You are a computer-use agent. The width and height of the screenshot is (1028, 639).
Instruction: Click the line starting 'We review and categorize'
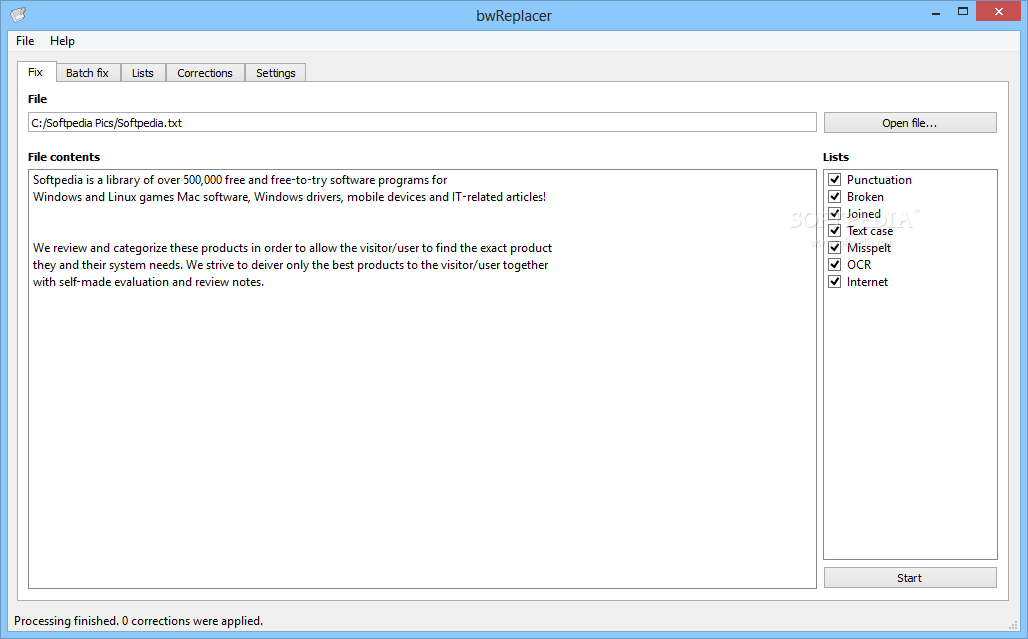[x=292, y=248]
